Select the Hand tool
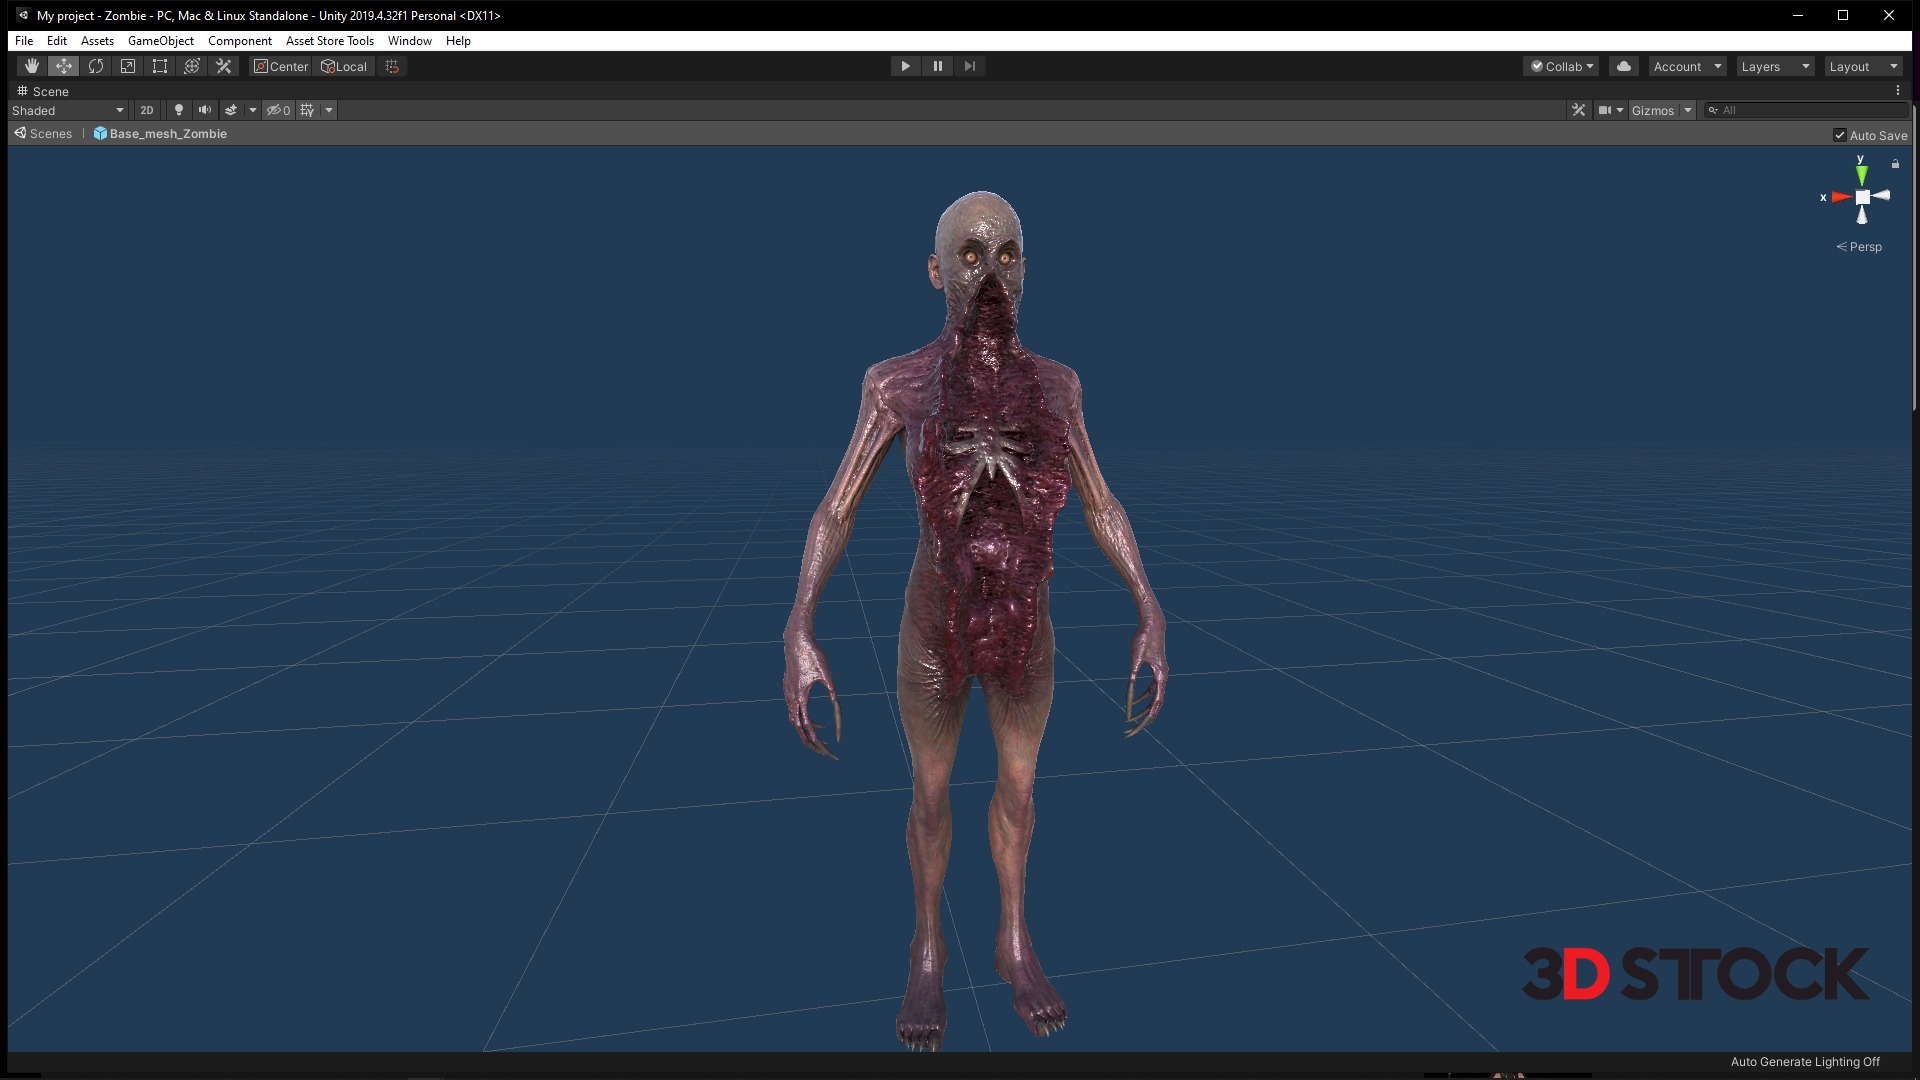The height and width of the screenshot is (1080, 1920). [x=31, y=66]
